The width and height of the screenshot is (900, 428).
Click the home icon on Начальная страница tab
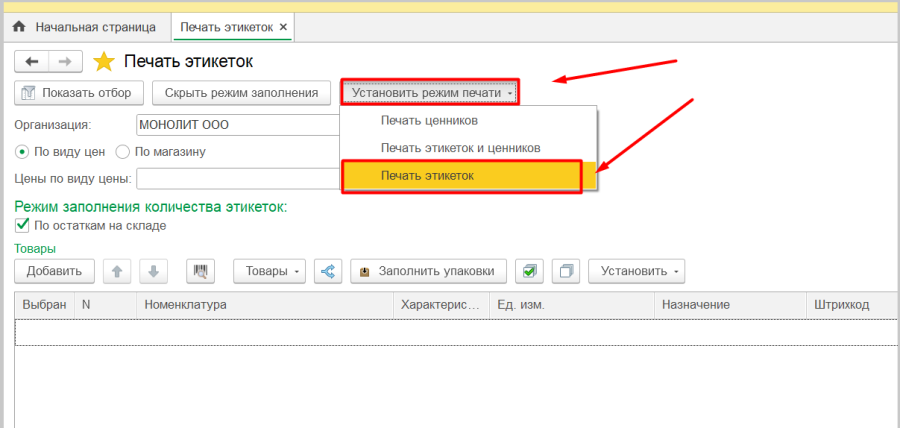(18, 26)
